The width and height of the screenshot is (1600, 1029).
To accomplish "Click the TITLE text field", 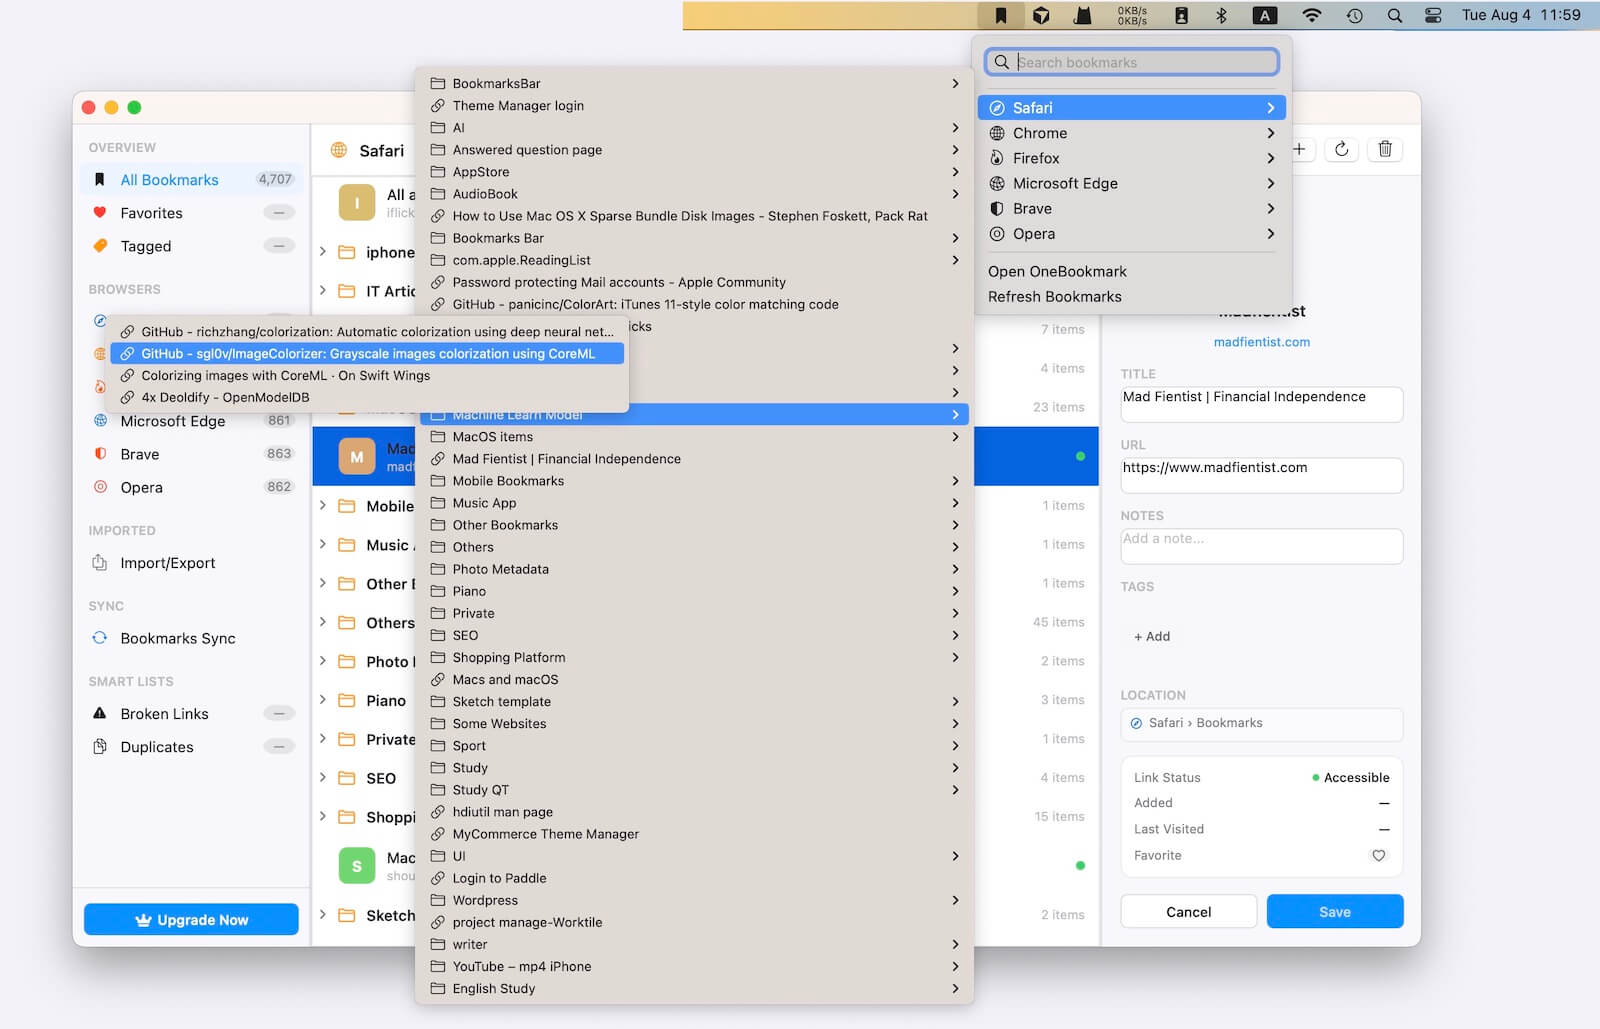I will (x=1261, y=404).
